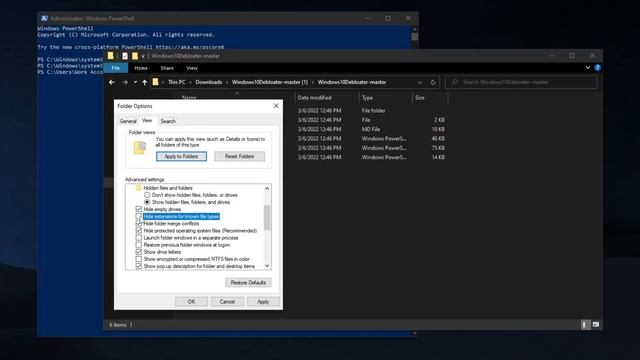
Task: Click the Advanced settings scroll-up arrow
Action: [267, 188]
